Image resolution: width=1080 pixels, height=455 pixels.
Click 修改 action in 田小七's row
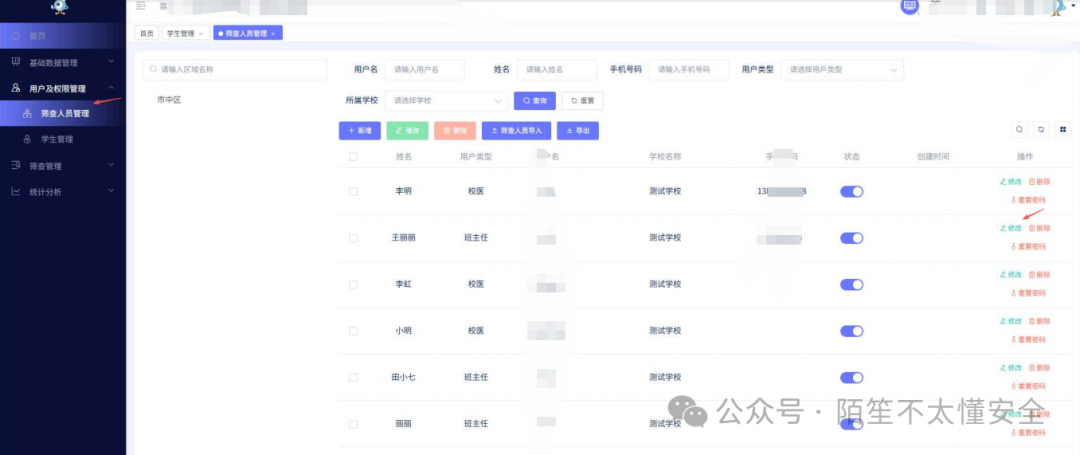click(1010, 368)
